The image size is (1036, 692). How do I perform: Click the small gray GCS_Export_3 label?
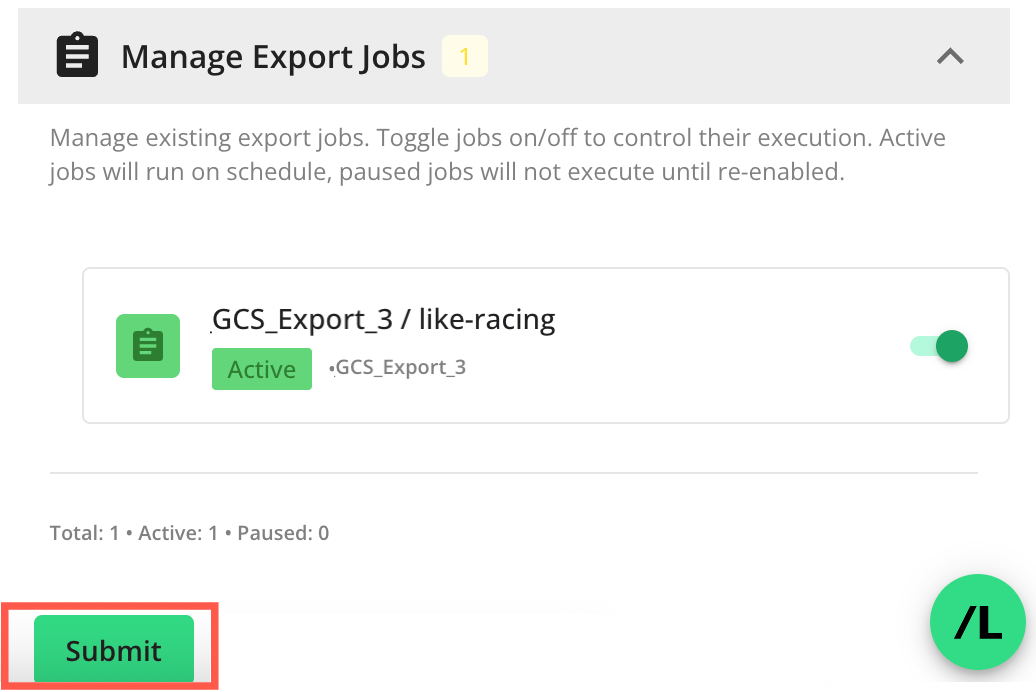point(400,367)
